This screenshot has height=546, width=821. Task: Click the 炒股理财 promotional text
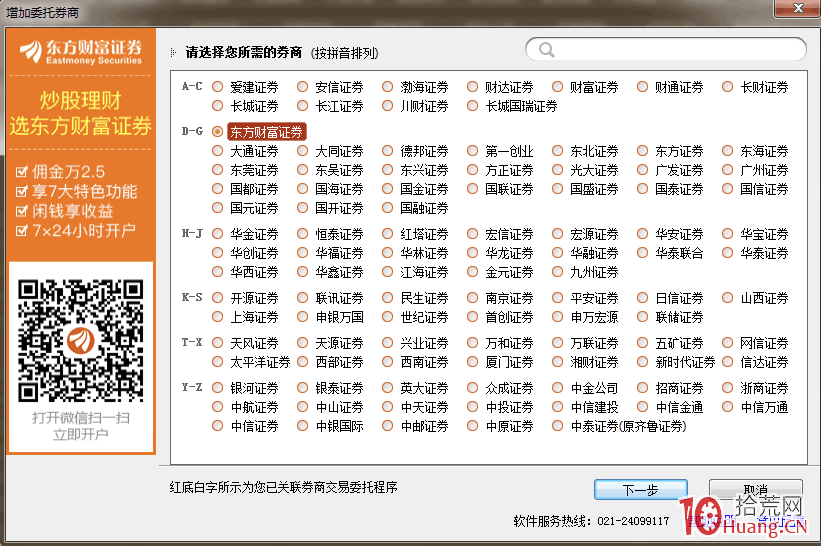pos(80,101)
